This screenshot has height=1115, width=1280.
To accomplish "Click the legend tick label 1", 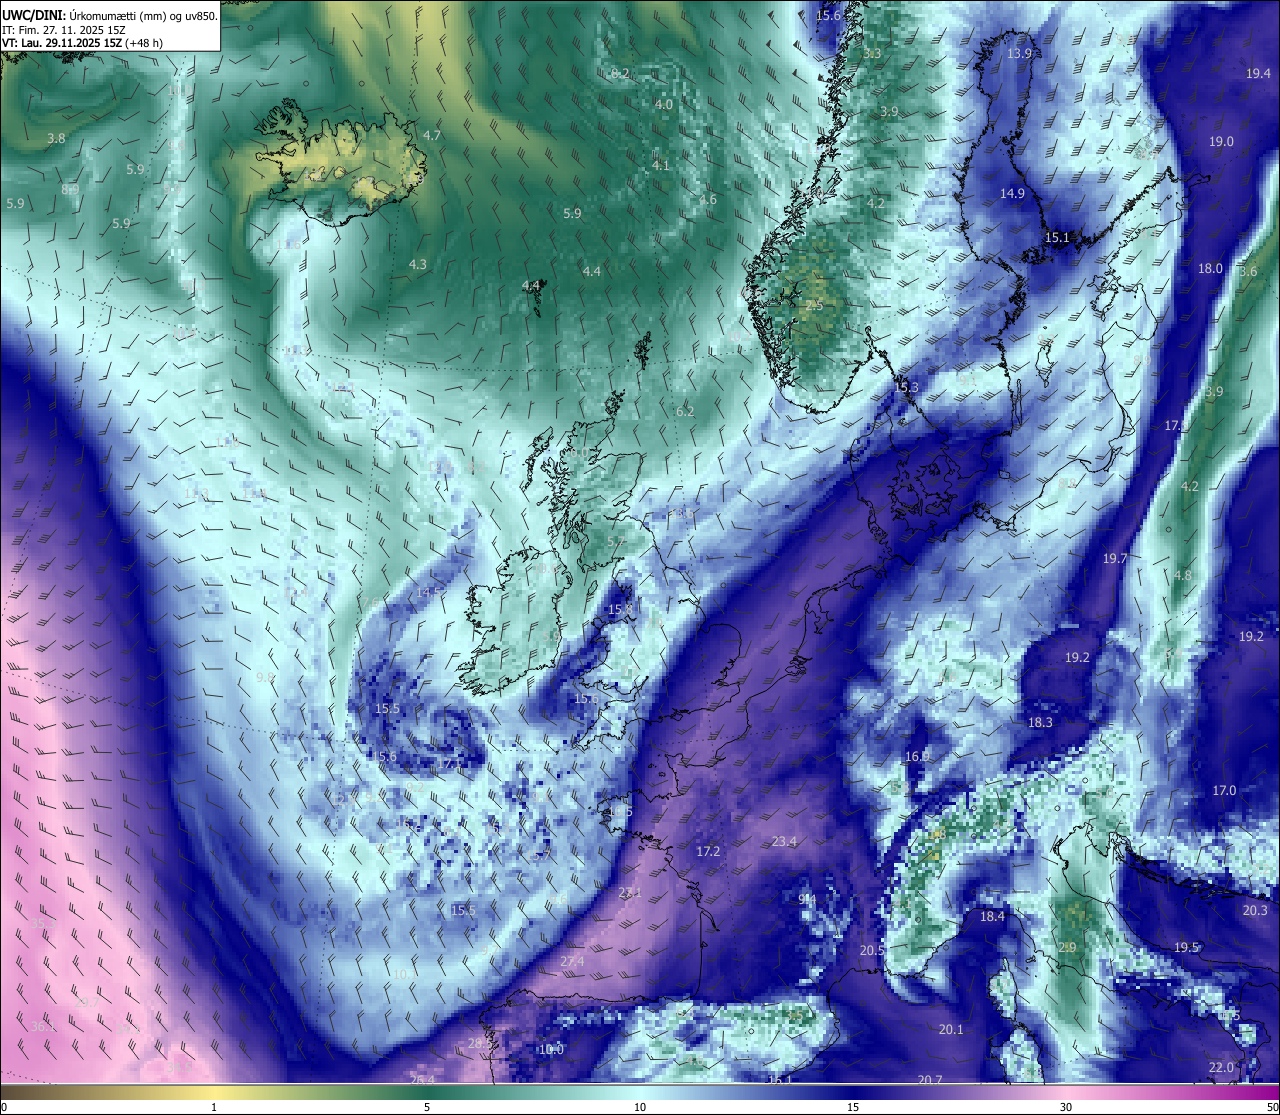I will 214,1107.
